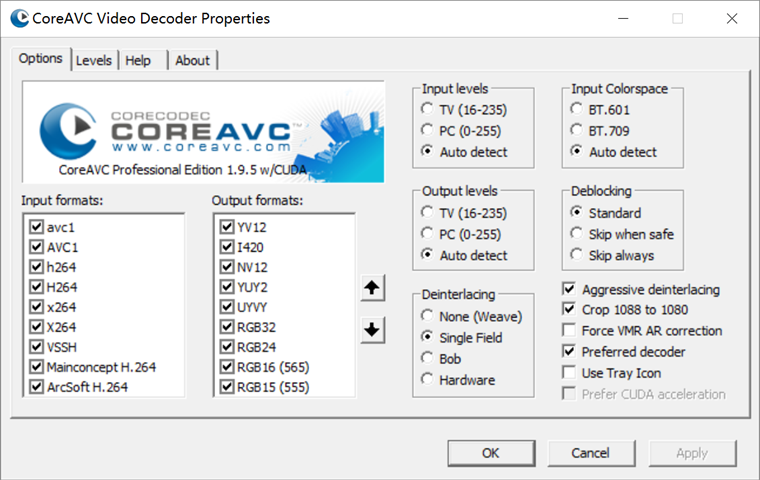Click the move down arrow button

click(372, 329)
